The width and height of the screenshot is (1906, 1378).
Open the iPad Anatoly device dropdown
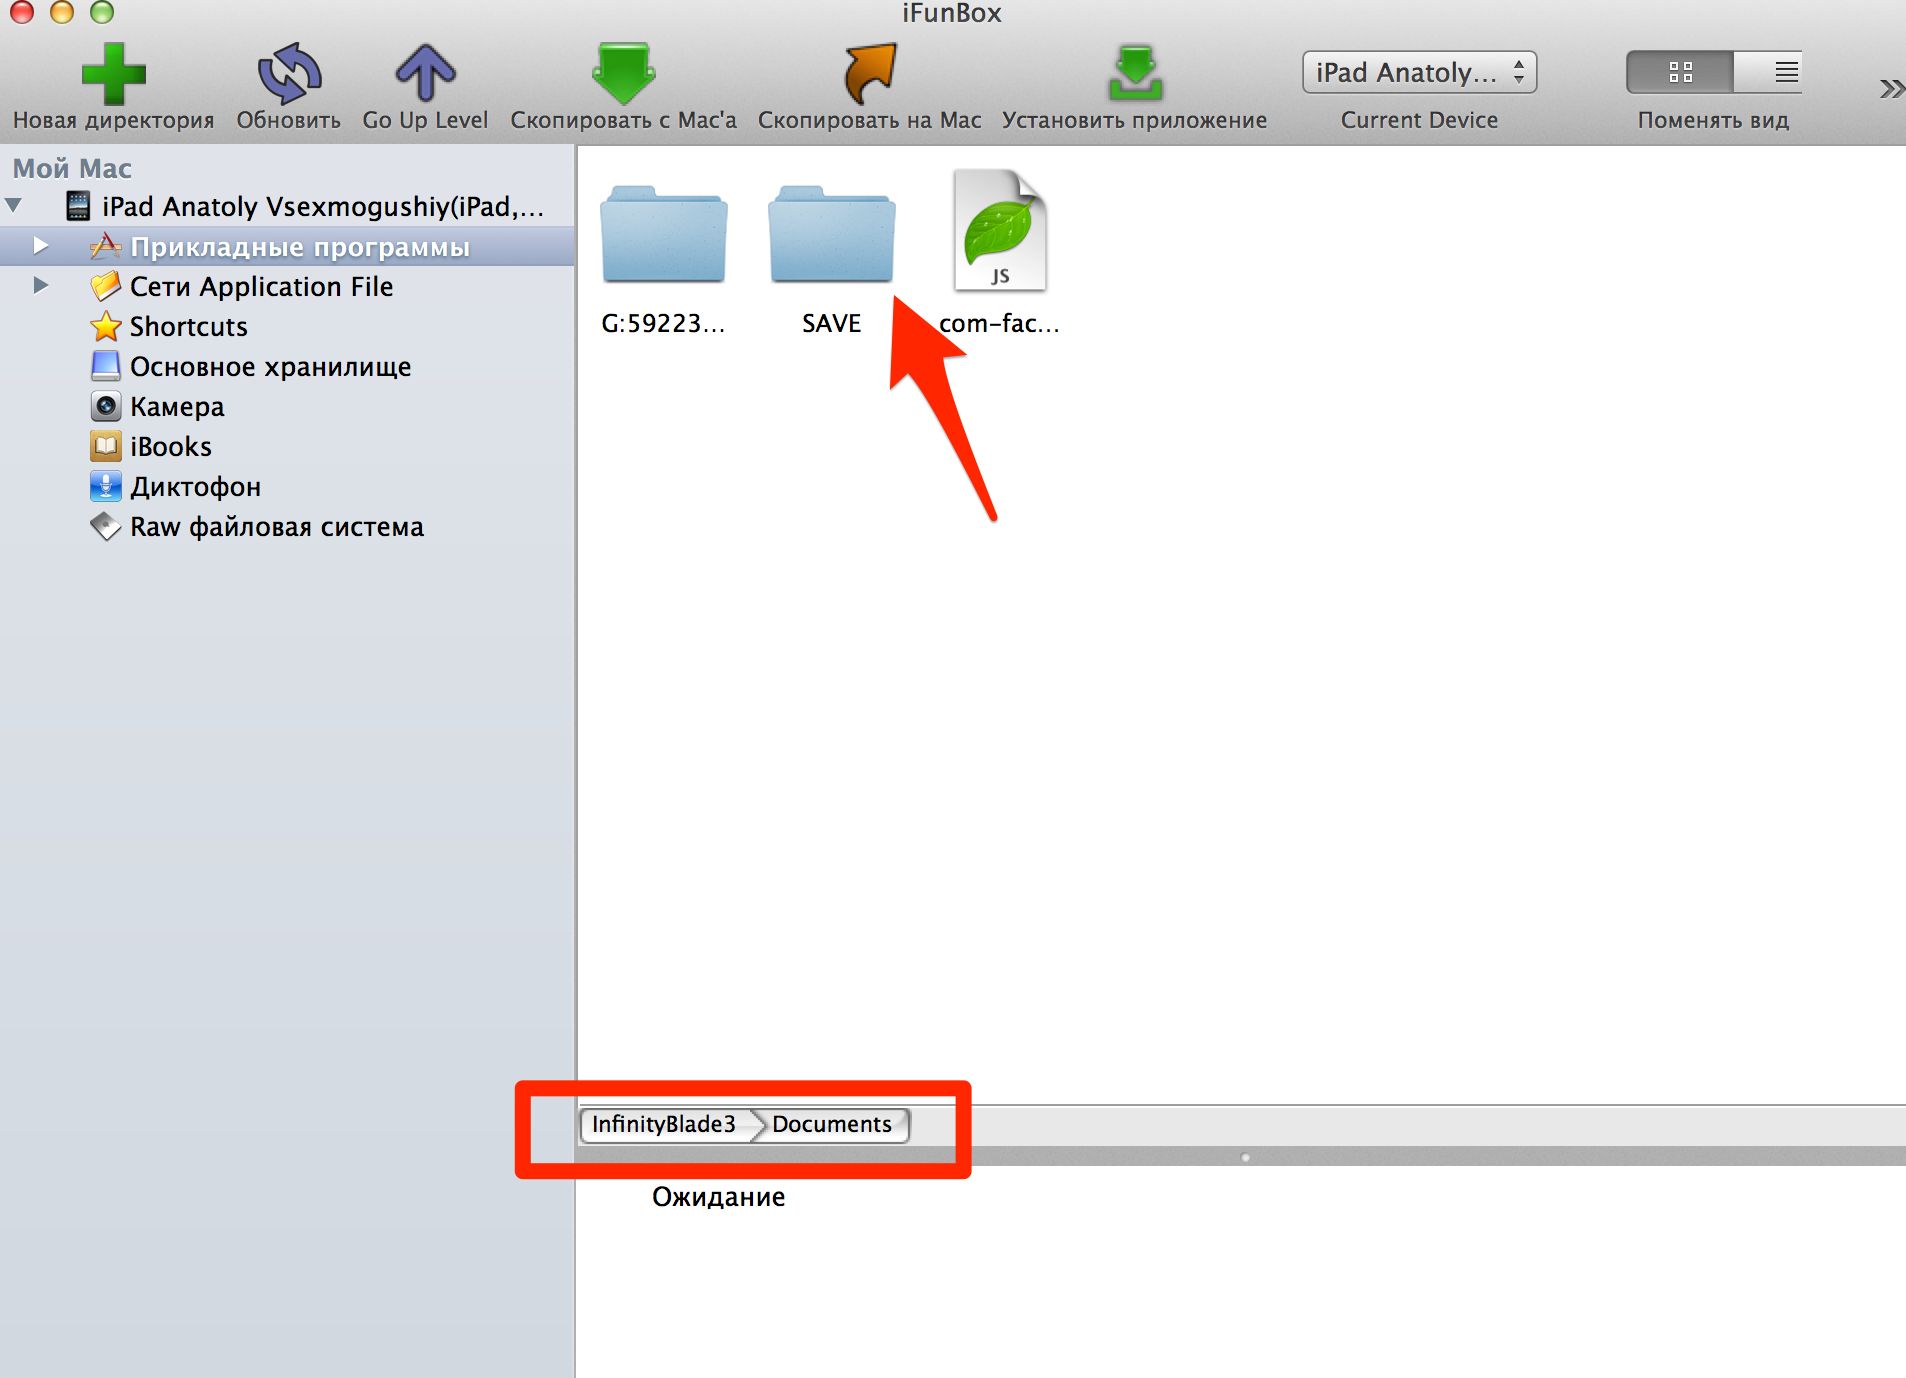(x=1419, y=72)
